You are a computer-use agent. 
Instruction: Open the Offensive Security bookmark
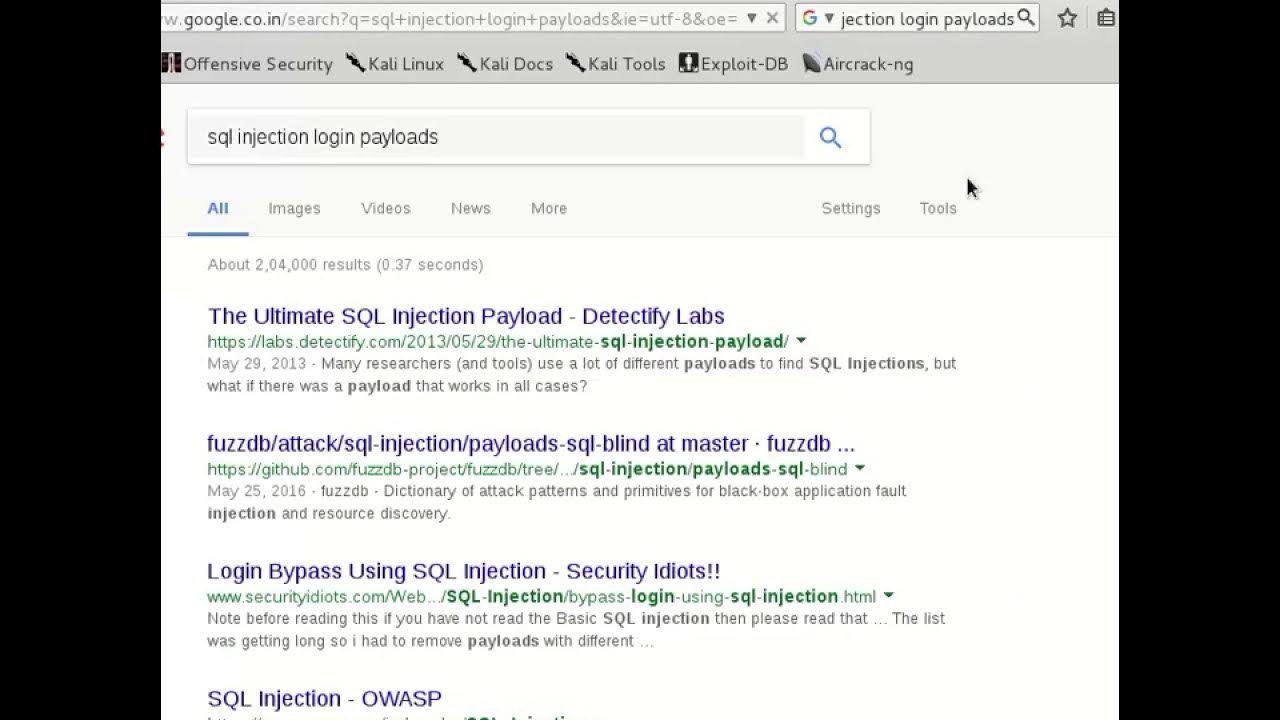coord(247,64)
